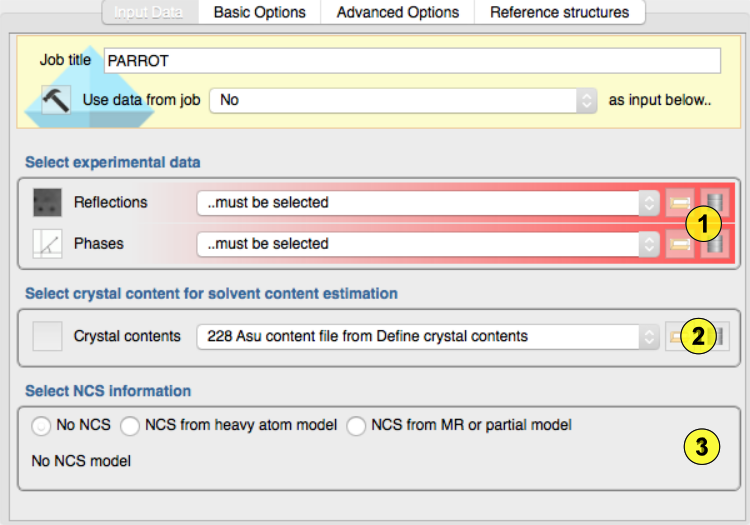This screenshot has height=525, width=750.
Task: Open the Use data from job dropdown
Action: (x=404, y=100)
